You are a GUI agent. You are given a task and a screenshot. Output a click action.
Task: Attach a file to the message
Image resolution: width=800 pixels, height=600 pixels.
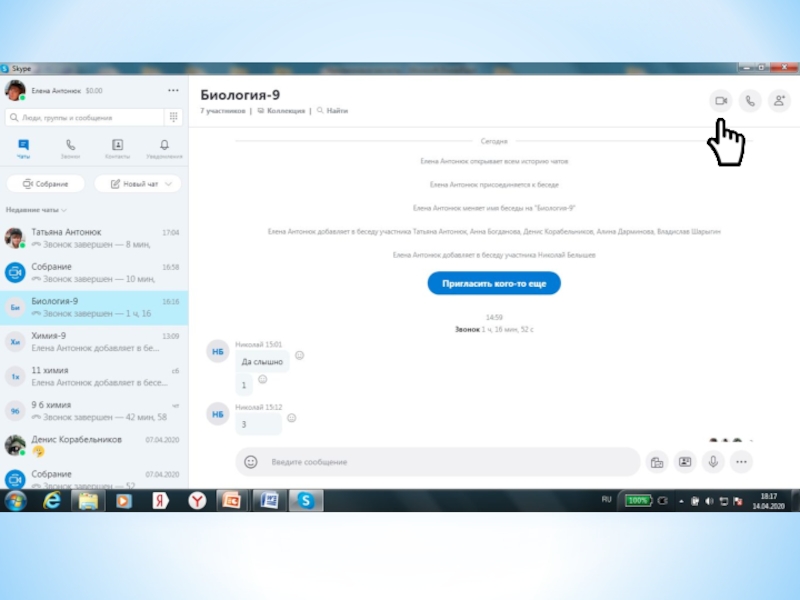pyautogui.click(x=657, y=462)
